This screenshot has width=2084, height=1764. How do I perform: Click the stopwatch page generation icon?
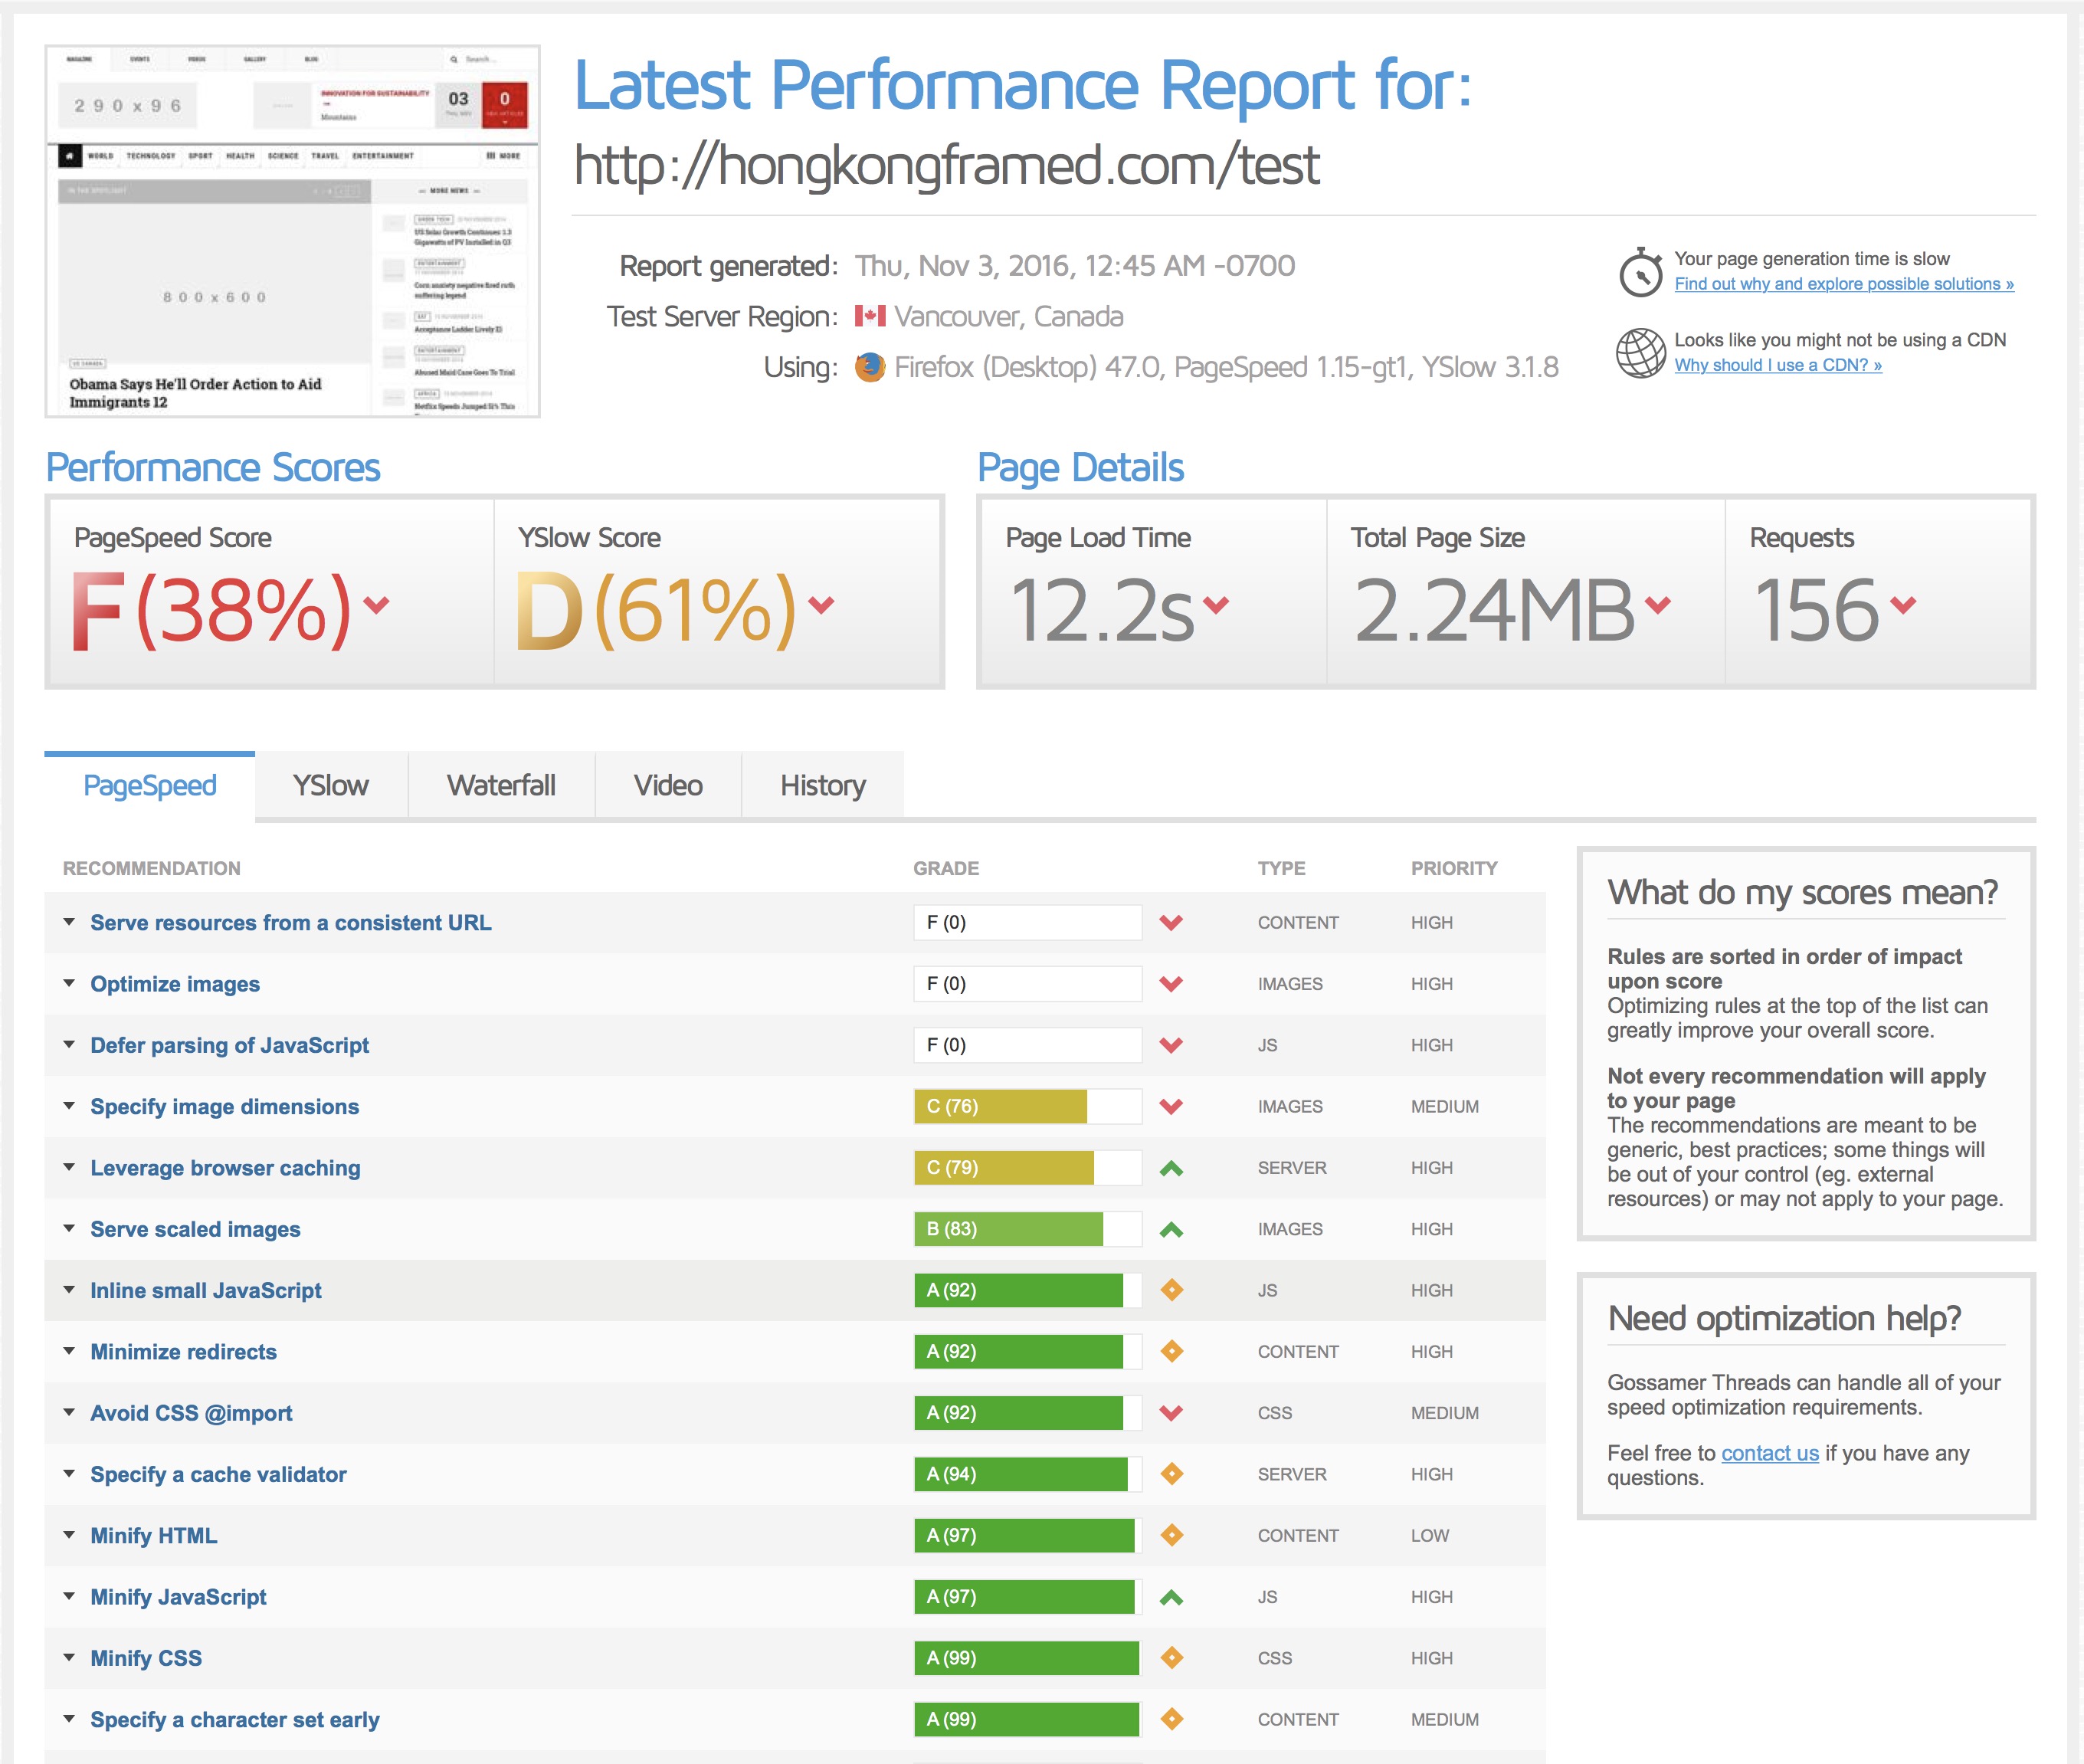(x=1641, y=272)
